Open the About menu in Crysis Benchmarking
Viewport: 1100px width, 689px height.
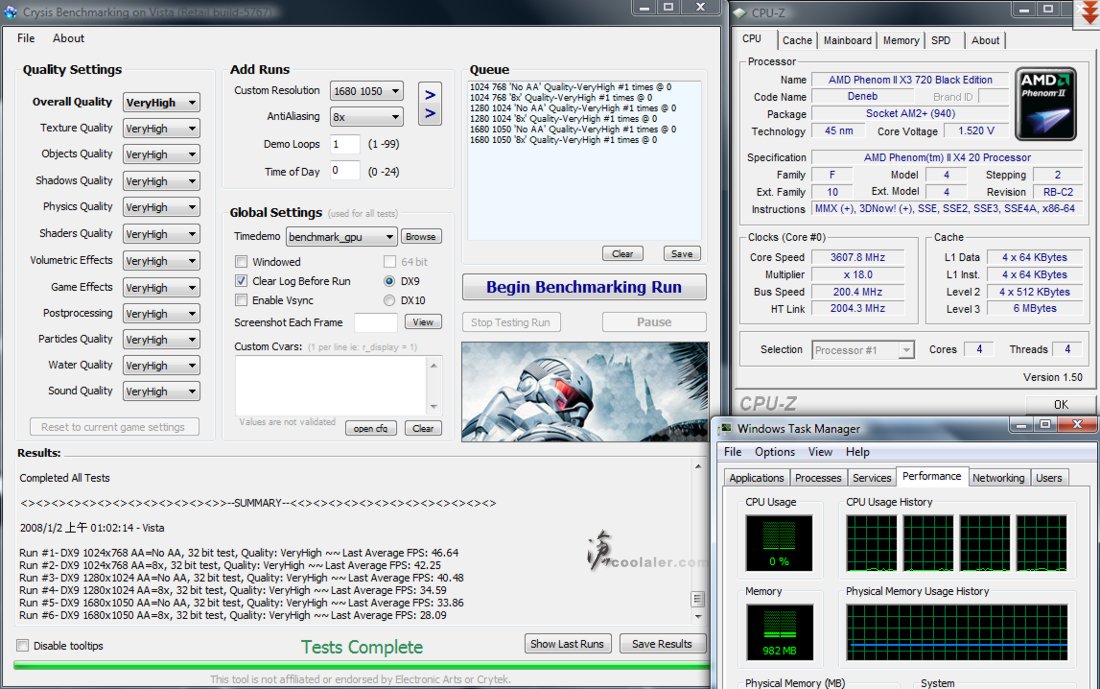[68, 38]
